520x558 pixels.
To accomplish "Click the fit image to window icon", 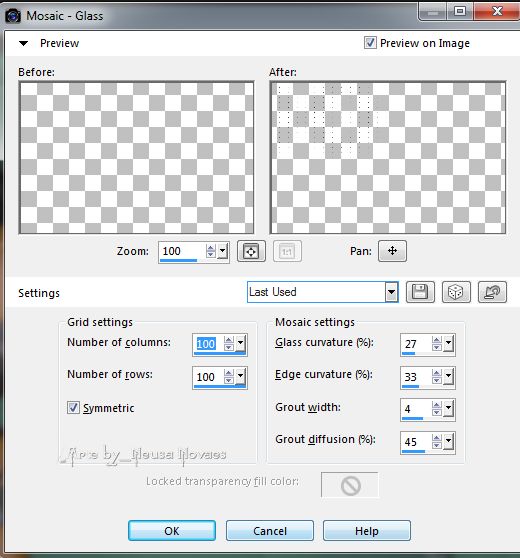I will pos(251,252).
